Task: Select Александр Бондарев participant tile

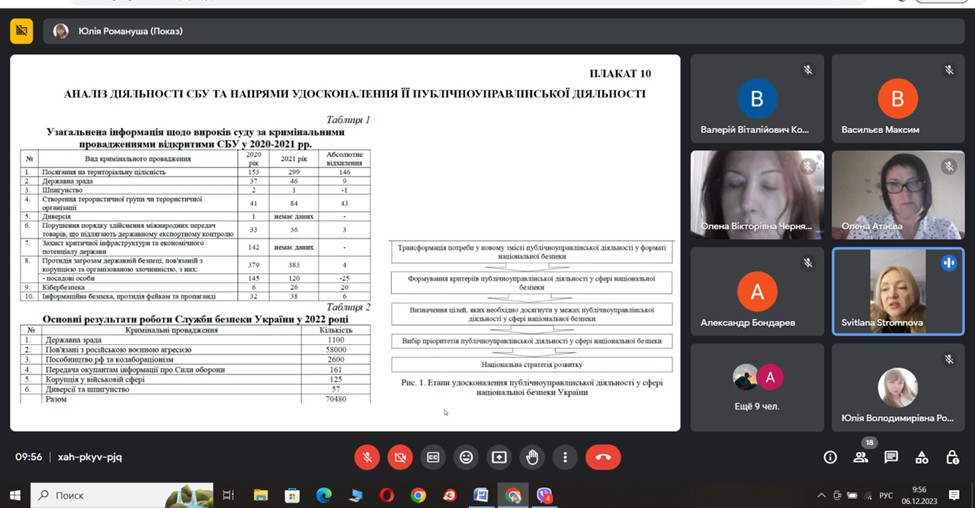Action: 757,292
